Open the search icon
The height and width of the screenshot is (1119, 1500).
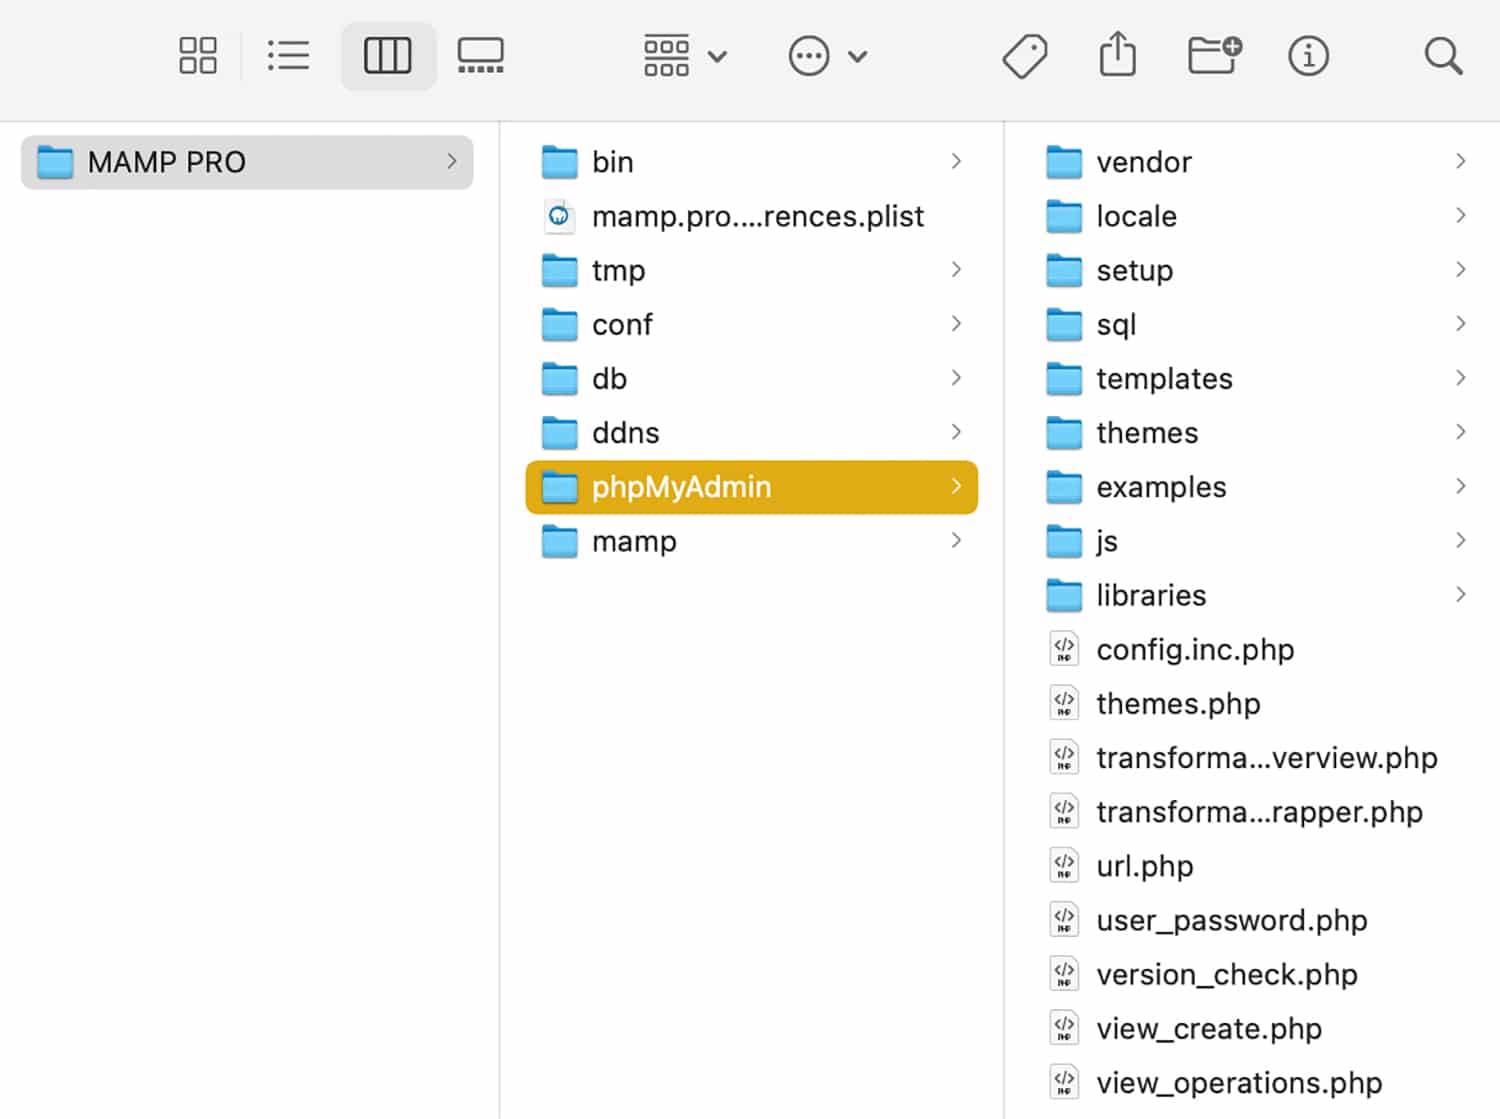point(1443,55)
